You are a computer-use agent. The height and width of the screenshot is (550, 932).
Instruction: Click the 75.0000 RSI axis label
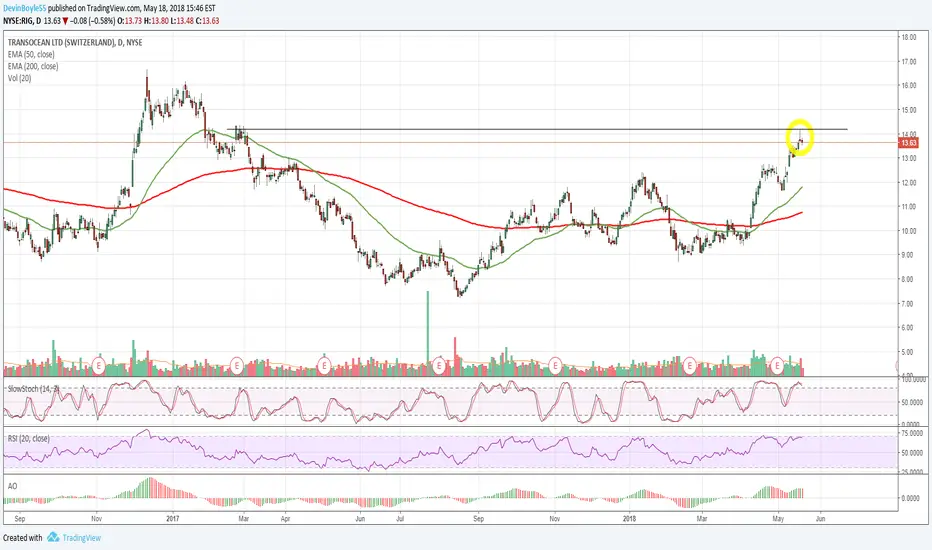pyautogui.click(x=911, y=433)
